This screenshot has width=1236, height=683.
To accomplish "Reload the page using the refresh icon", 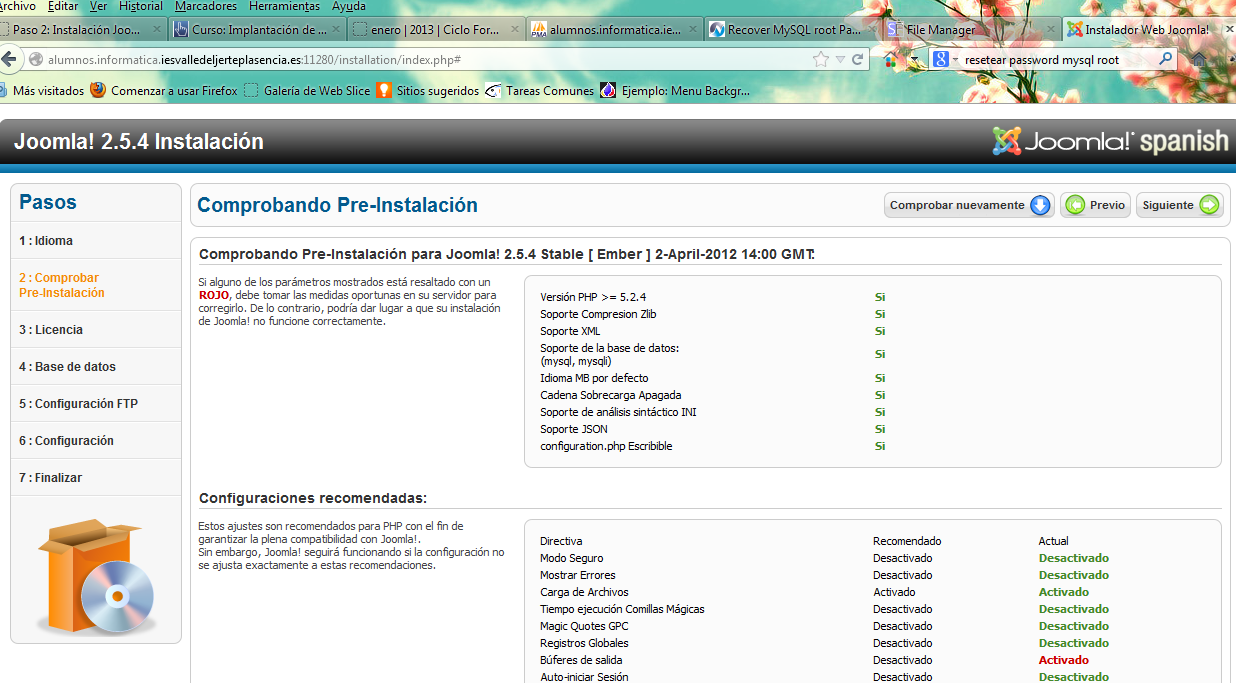I will pyautogui.click(x=857, y=60).
